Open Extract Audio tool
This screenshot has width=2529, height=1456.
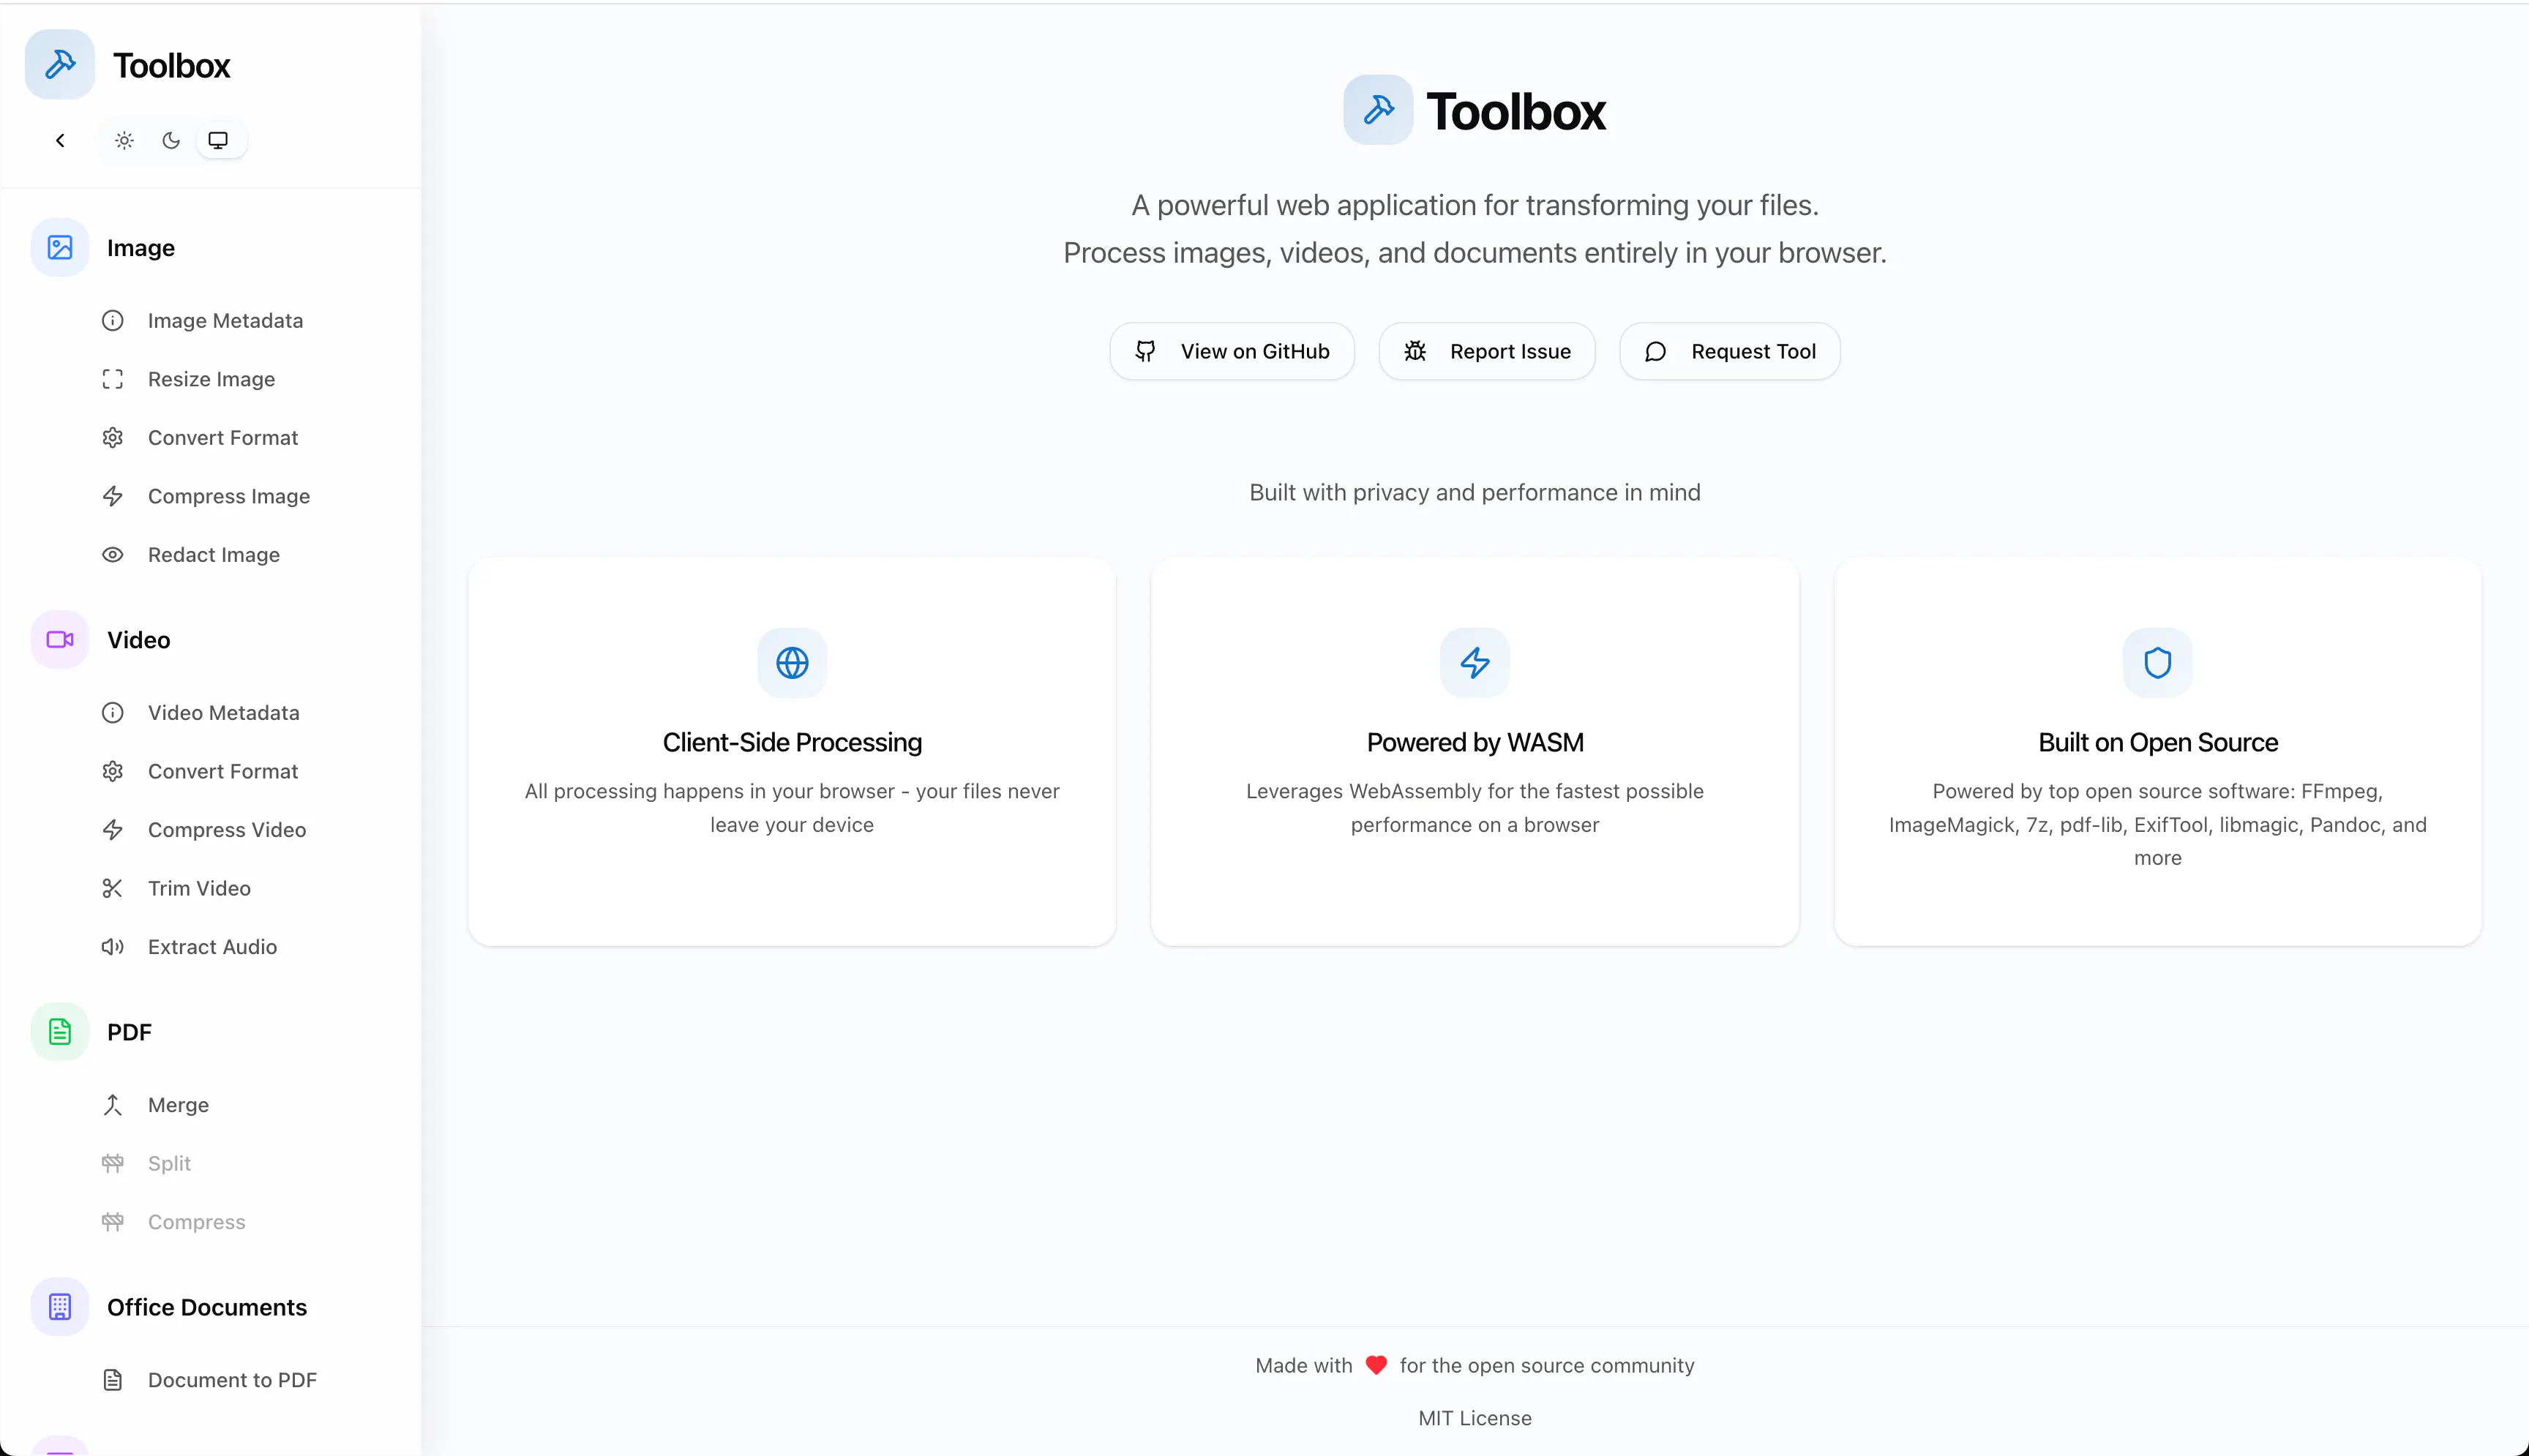pos(212,947)
